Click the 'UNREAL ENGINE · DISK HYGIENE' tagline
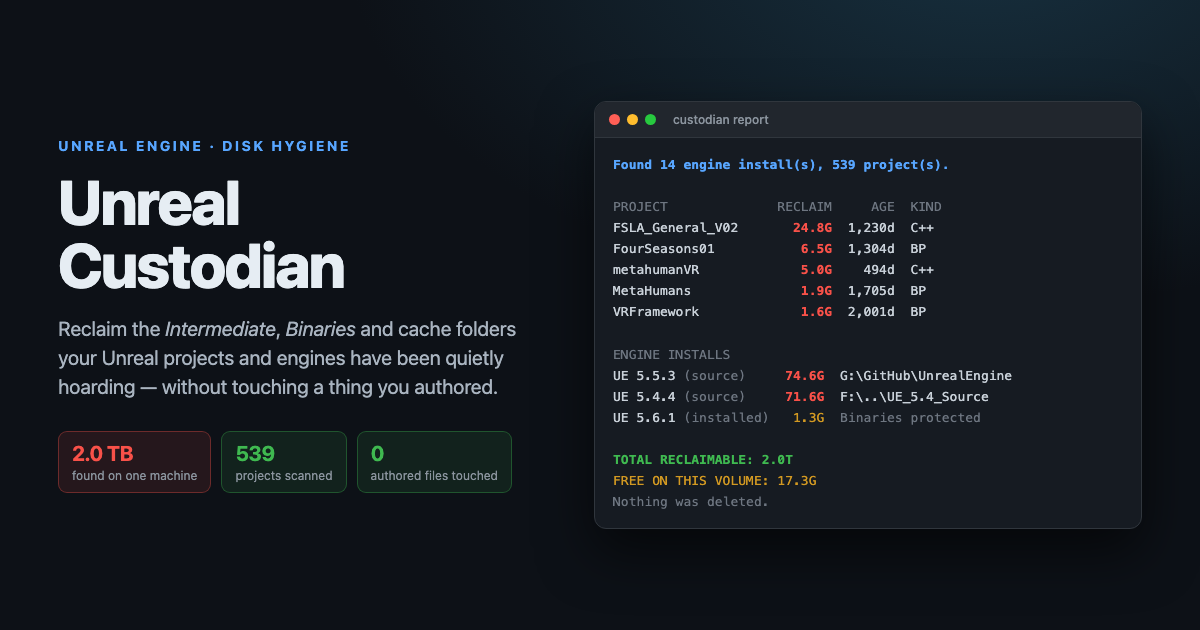 coord(204,146)
